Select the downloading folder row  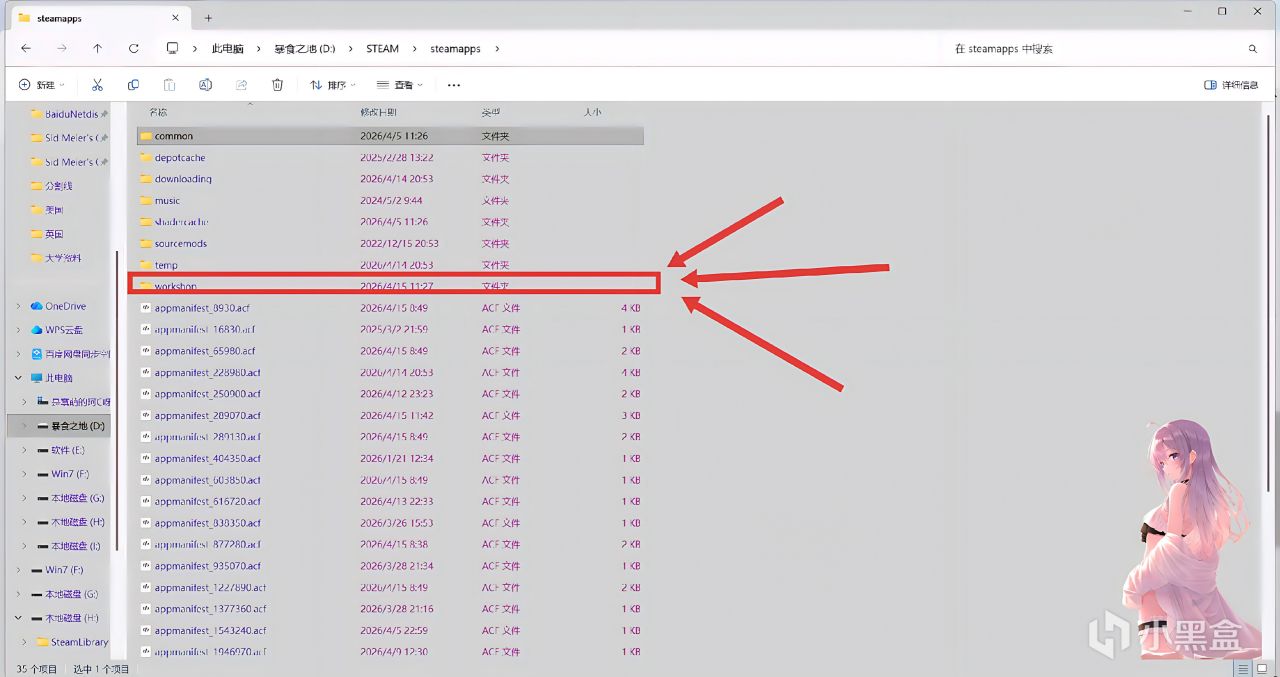tap(390, 179)
